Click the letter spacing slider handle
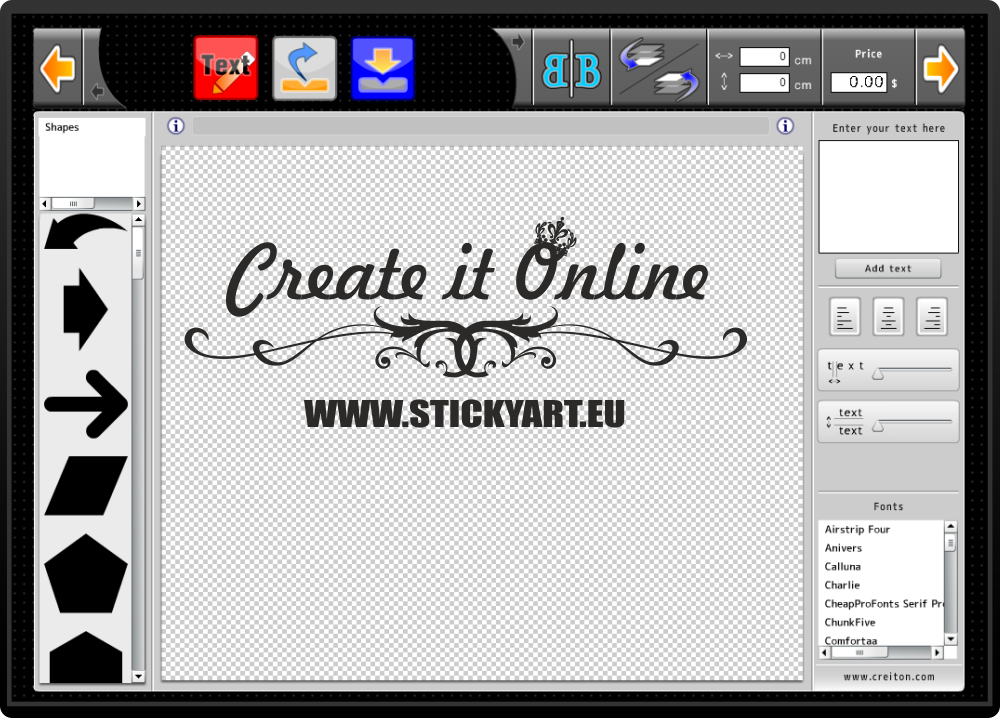The height and width of the screenshot is (718, 1000). pyautogui.click(x=877, y=373)
